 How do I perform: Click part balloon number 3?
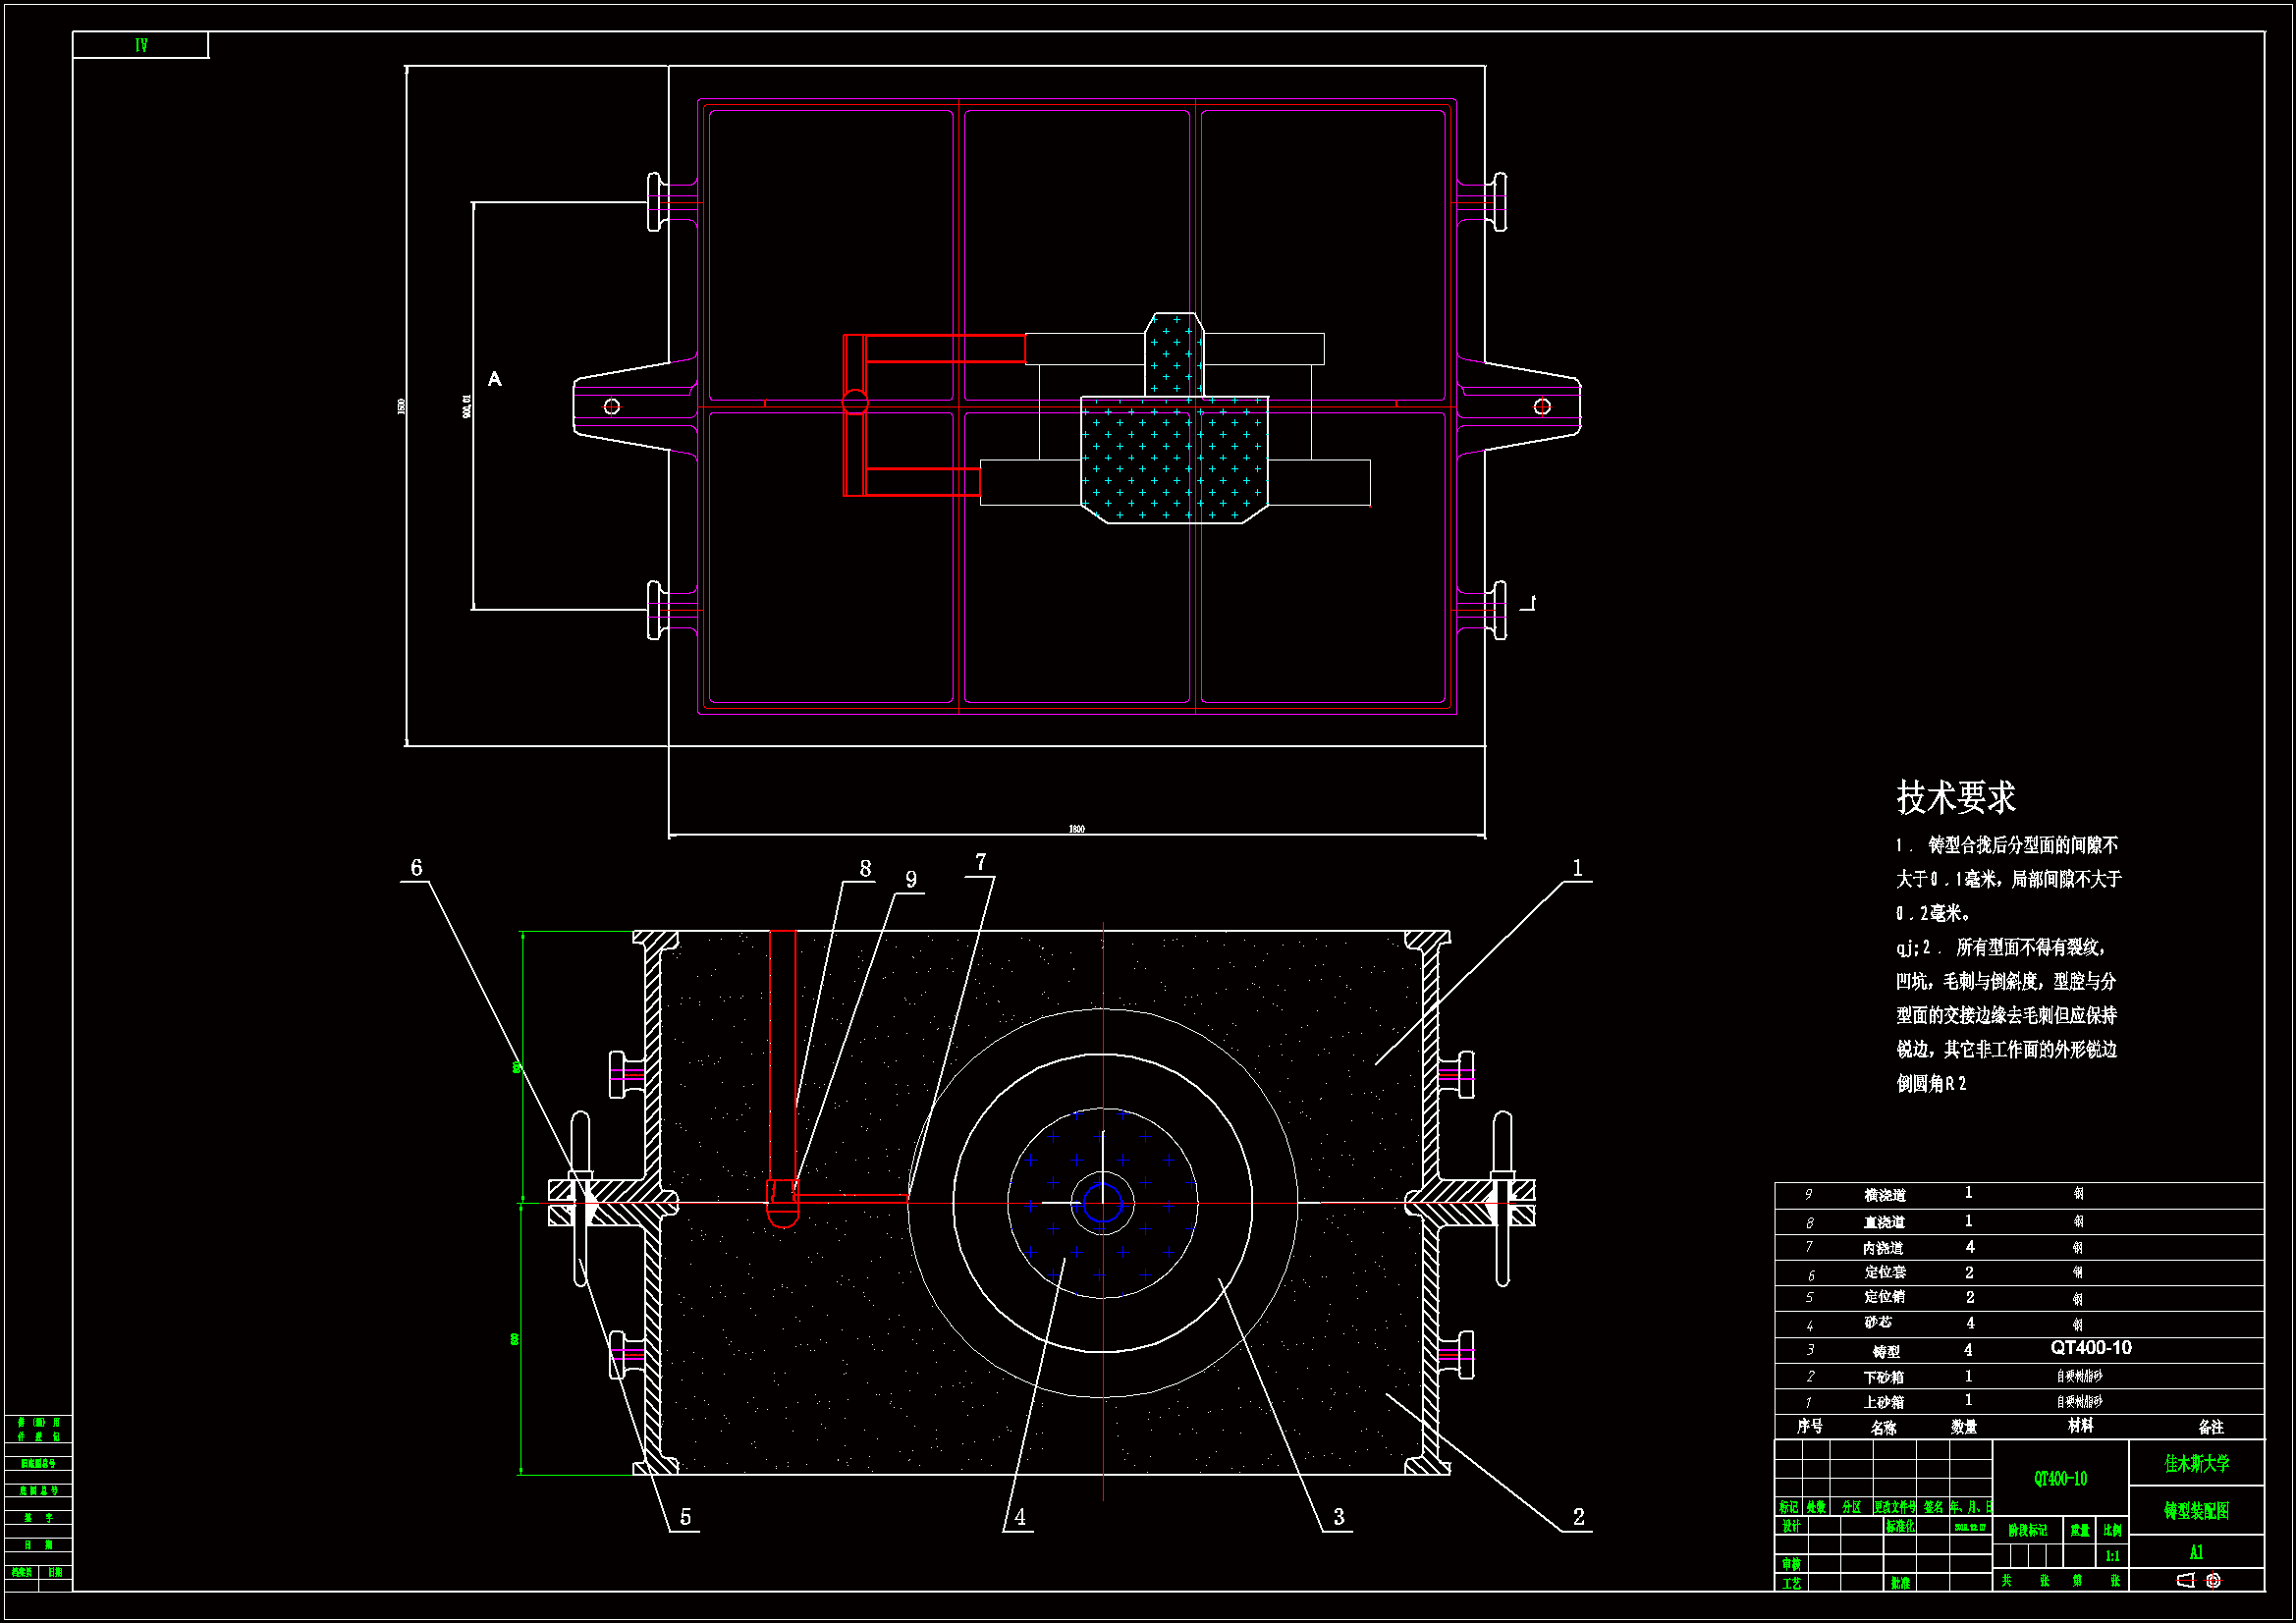pos(1339,1517)
